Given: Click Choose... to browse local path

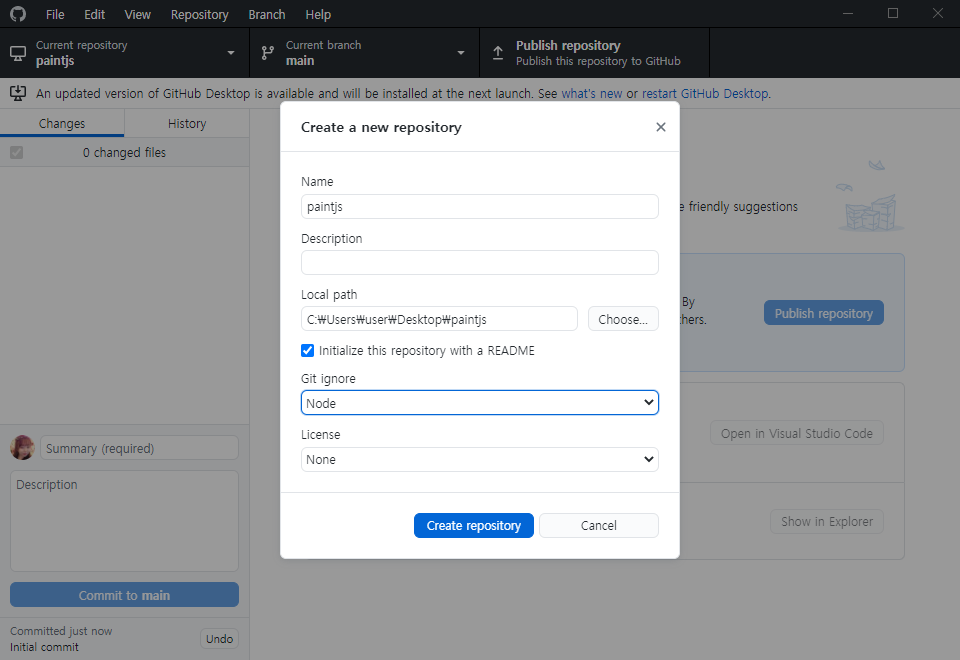Looking at the screenshot, I should (623, 319).
